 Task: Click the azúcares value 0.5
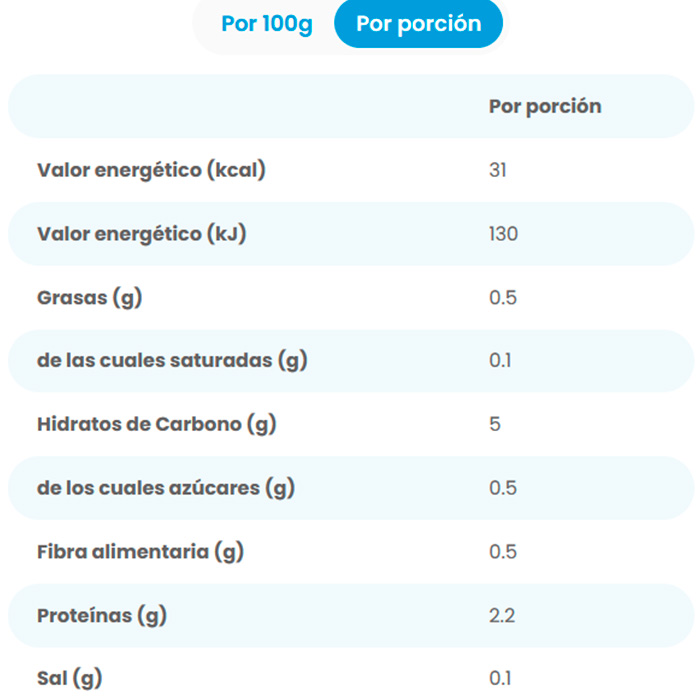503,488
